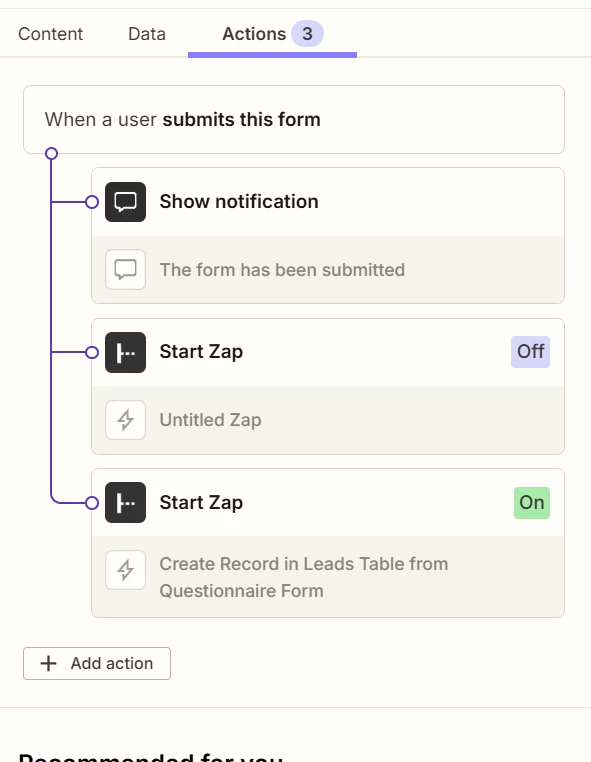Expand the Show notification action card
Viewport: 591px width, 762px height.
[328, 202]
